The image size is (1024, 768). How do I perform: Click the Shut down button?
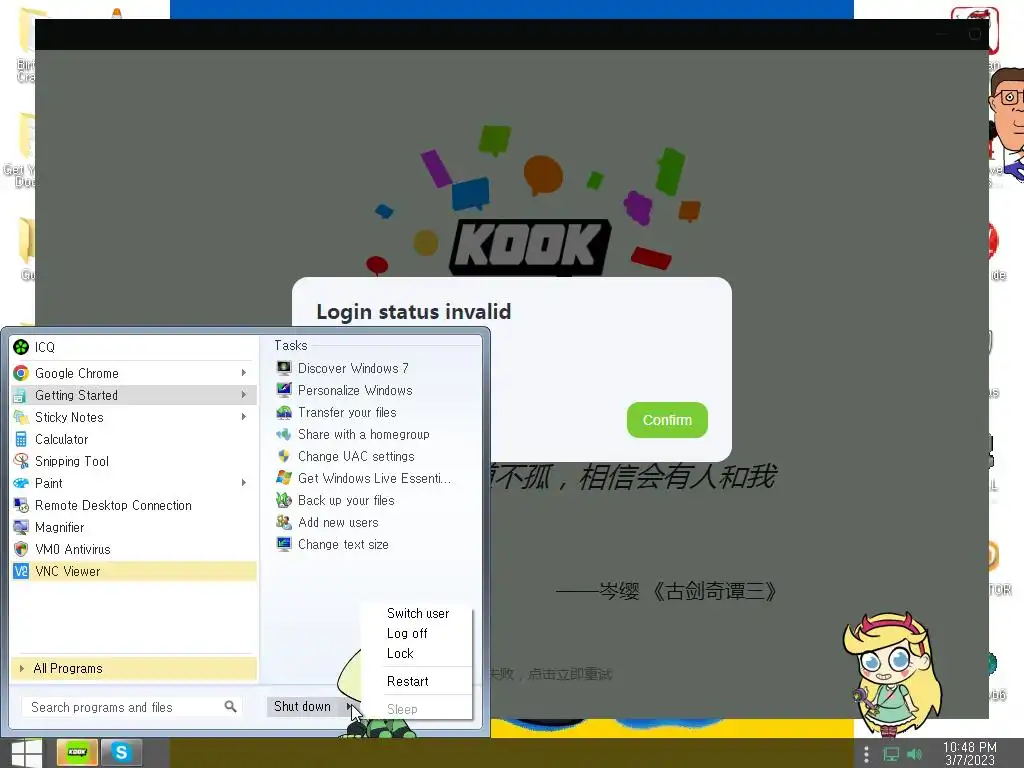[x=303, y=707]
